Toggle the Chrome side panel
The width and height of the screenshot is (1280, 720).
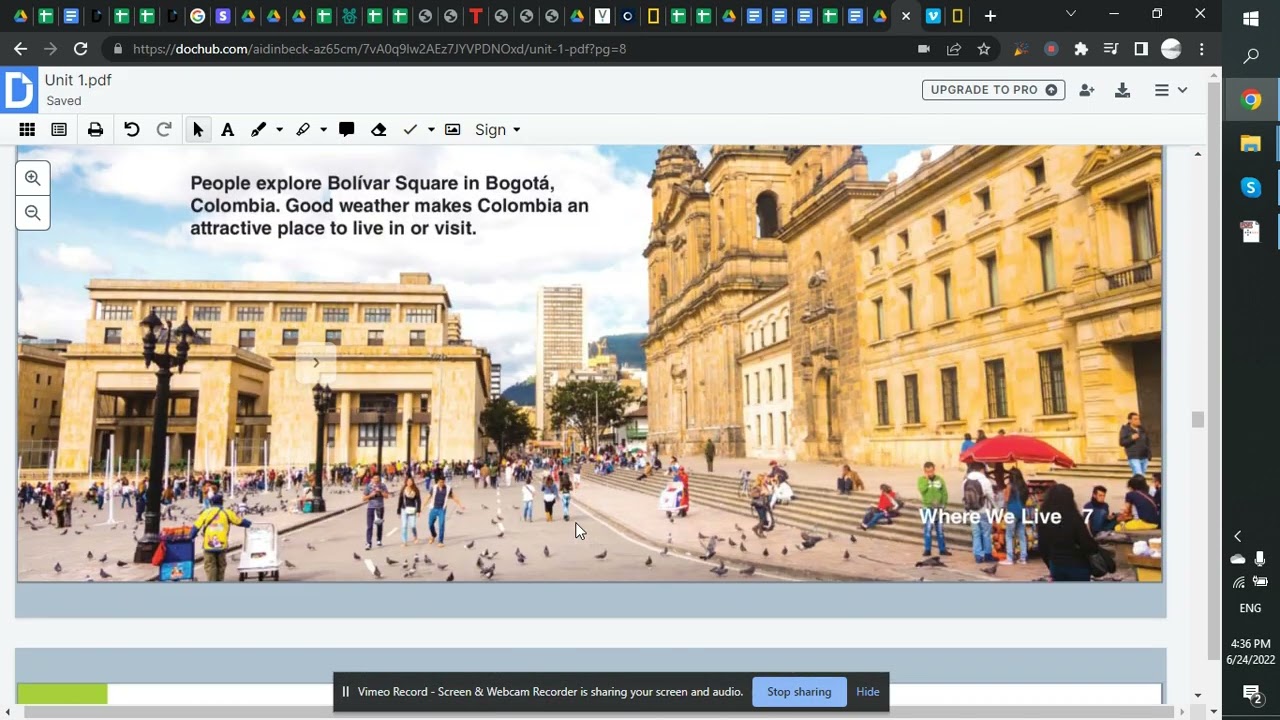[1141, 48]
